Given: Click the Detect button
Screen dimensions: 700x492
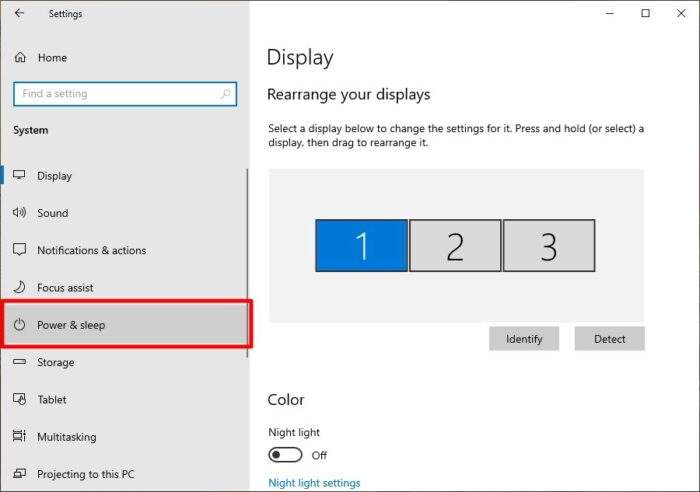Looking at the screenshot, I should (x=609, y=338).
